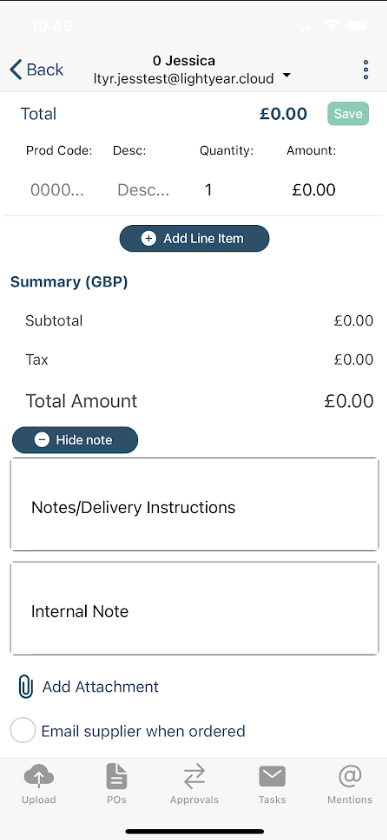Open the three-dot more options menu

coord(366,70)
